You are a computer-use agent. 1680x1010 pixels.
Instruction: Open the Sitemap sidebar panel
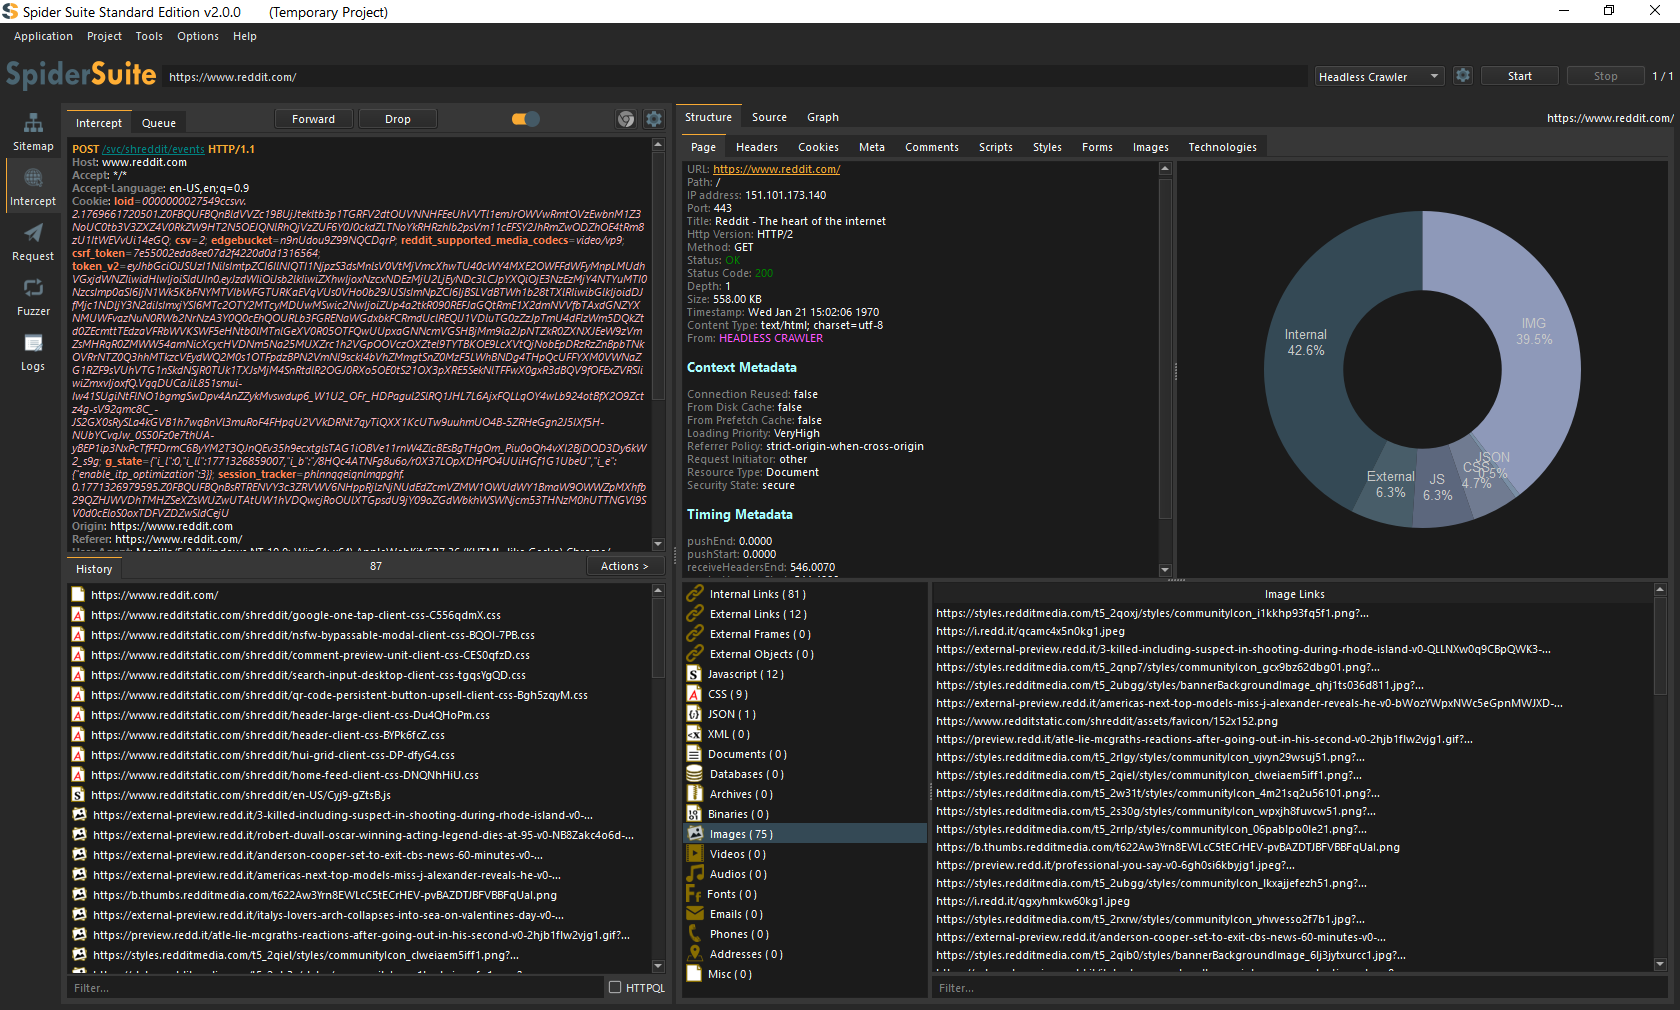pos(33,131)
